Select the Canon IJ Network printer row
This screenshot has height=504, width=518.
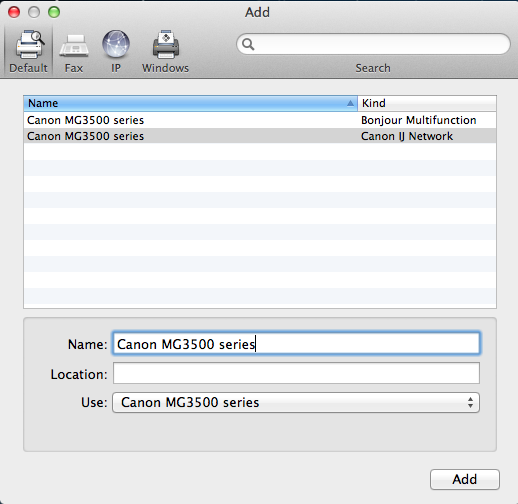(260, 136)
